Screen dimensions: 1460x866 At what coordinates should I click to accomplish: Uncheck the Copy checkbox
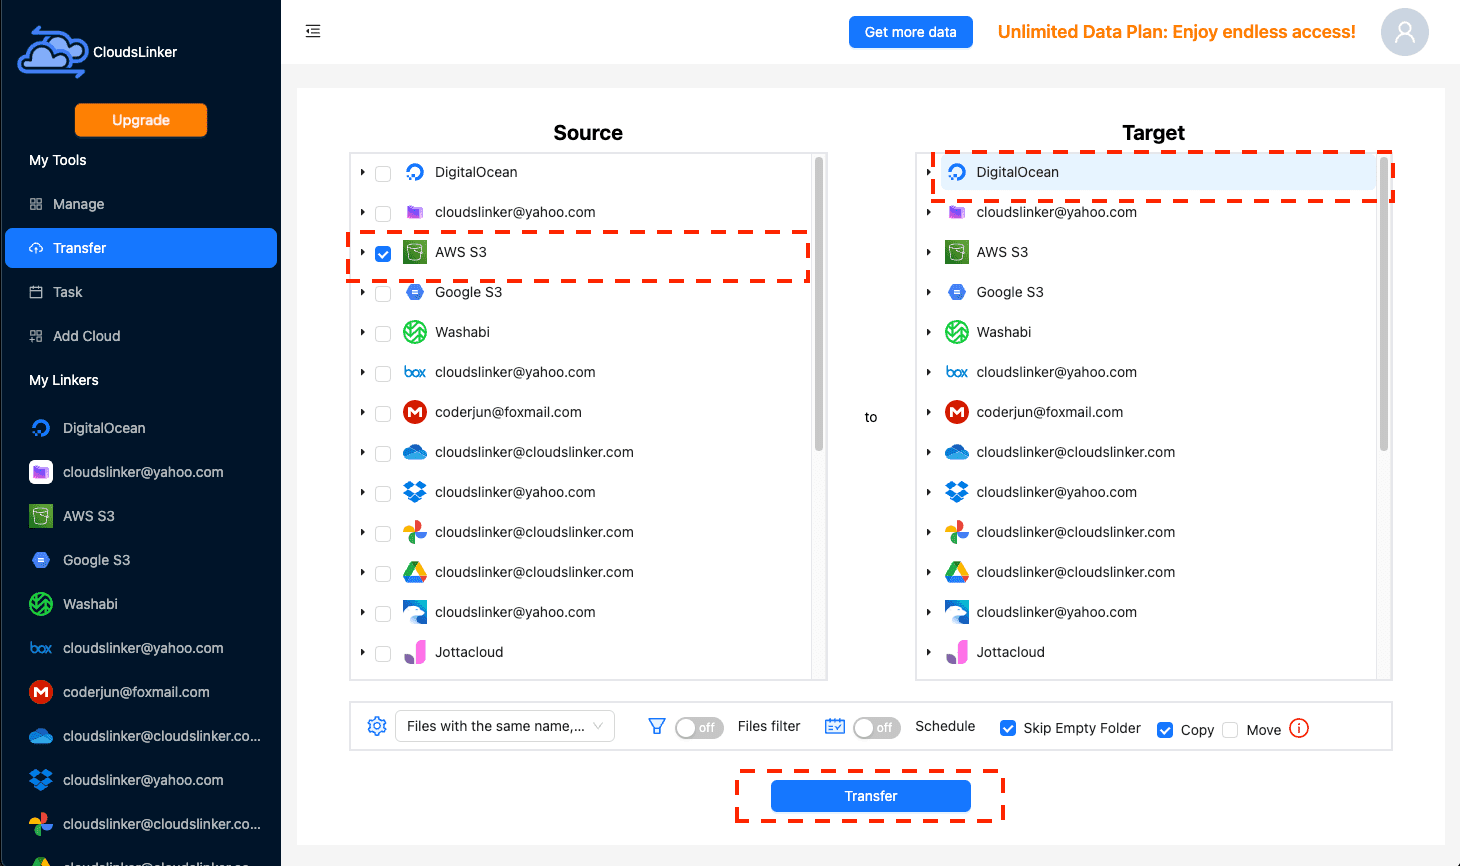pos(1165,730)
